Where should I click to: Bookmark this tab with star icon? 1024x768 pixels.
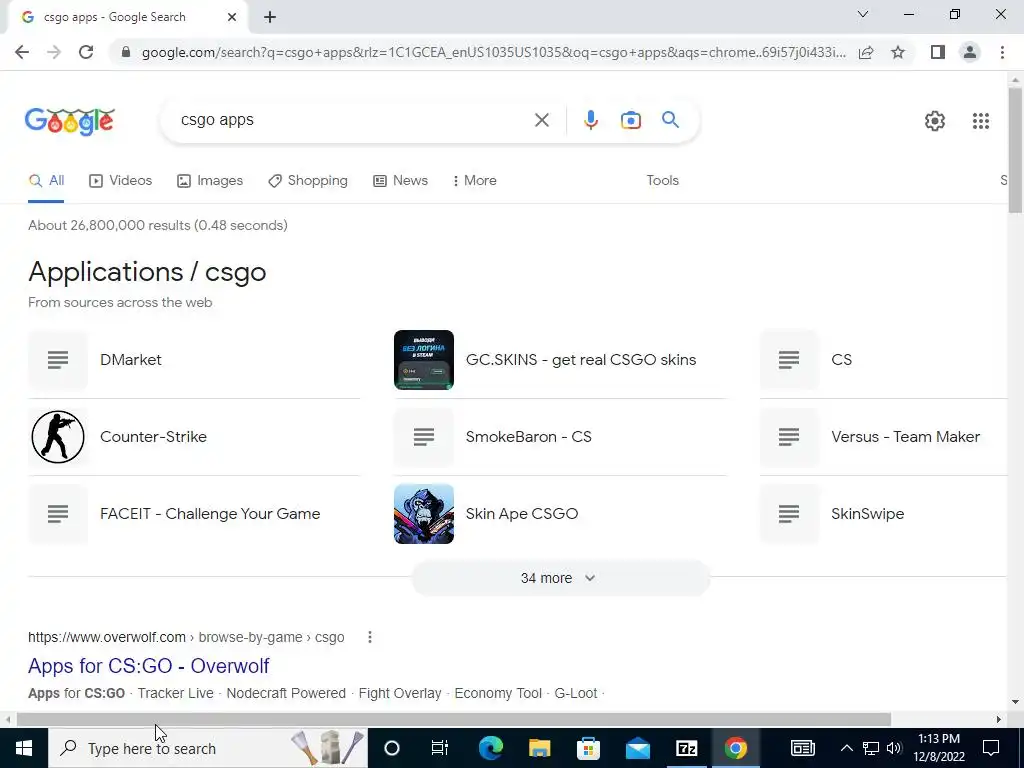tap(898, 52)
